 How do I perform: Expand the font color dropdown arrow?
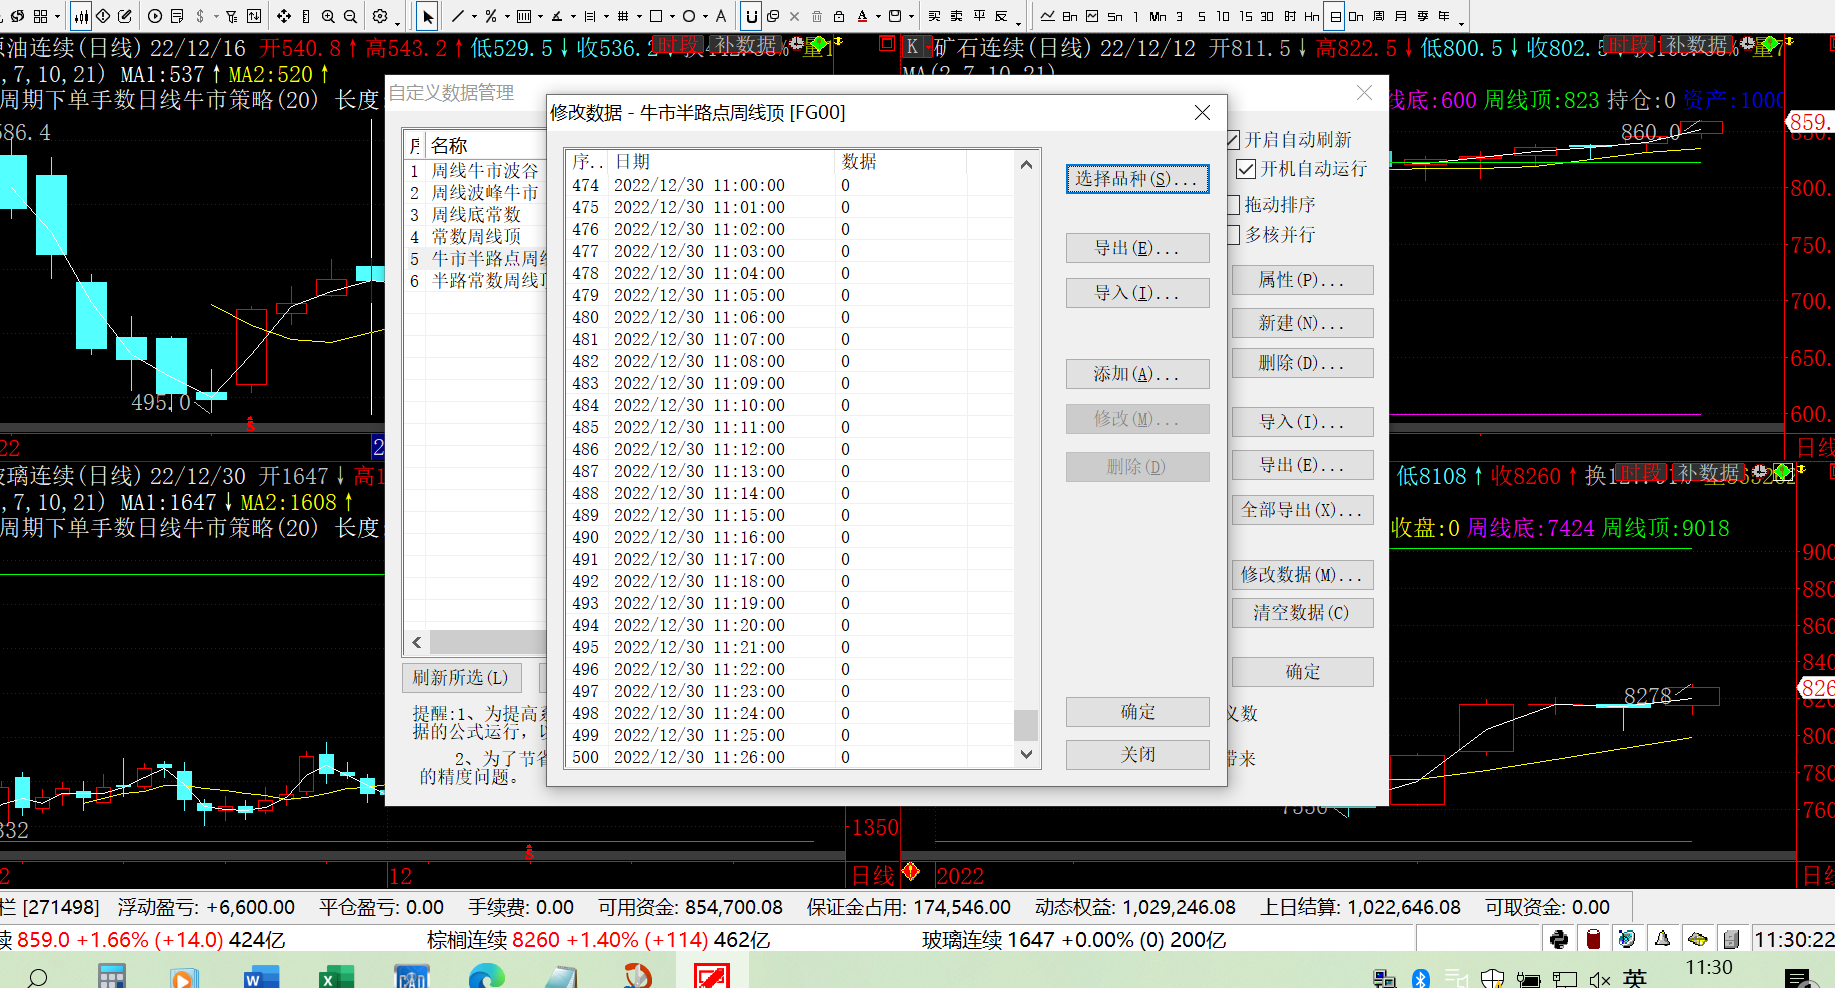[x=878, y=16]
